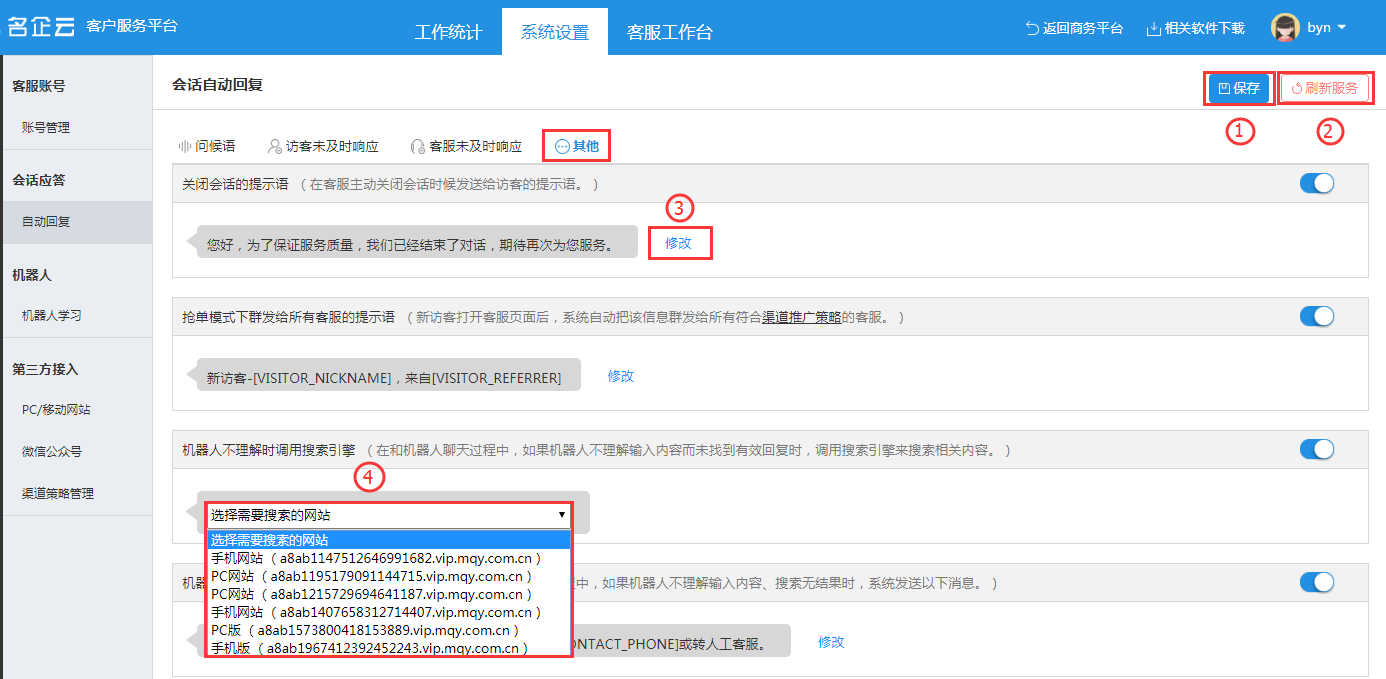Click 修改 beside the close-session message
This screenshot has height=679, width=1386.
tap(678, 243)
